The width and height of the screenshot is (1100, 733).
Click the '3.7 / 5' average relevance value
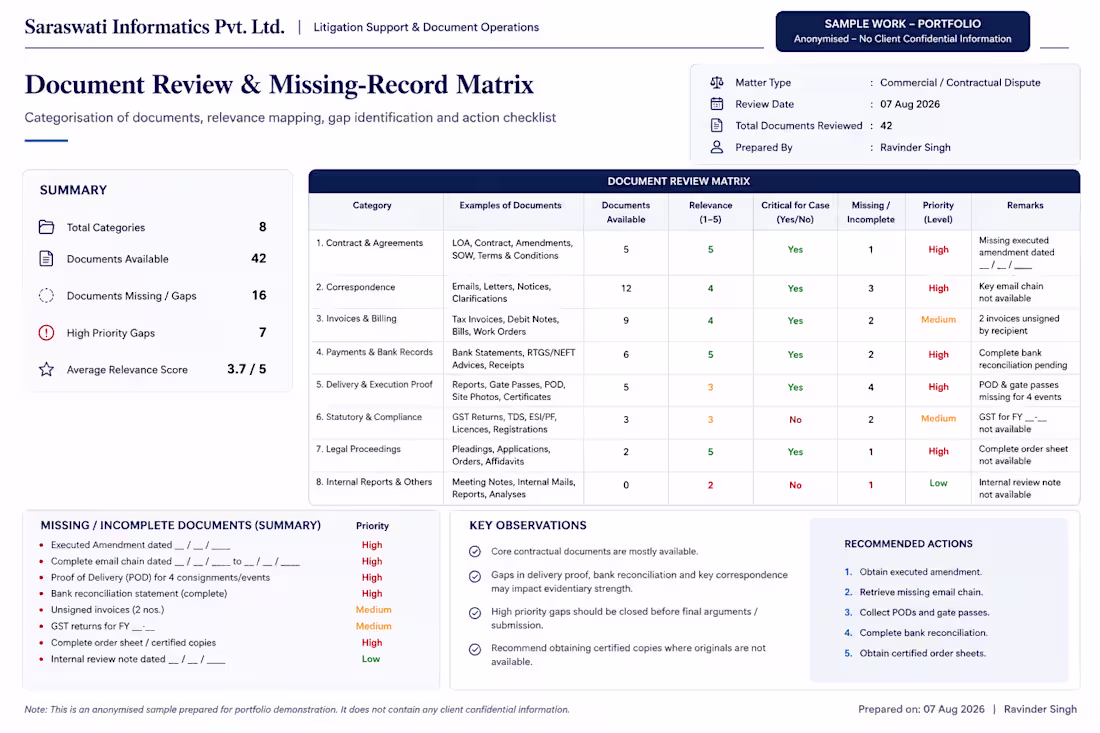point(246,369)
